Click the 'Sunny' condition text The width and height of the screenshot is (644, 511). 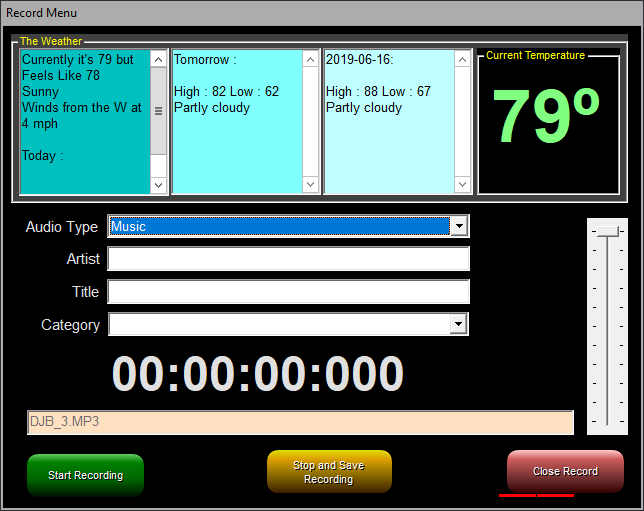coord(40,92)
